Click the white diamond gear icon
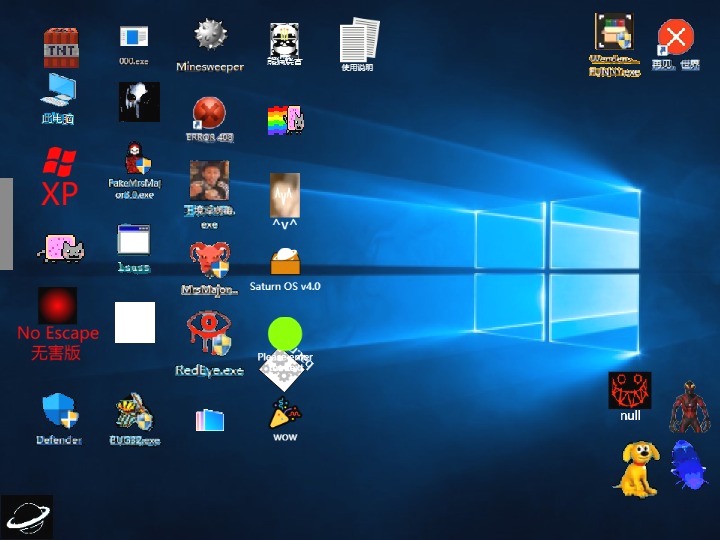Viewport: 720px width, 540px height. 285,370
